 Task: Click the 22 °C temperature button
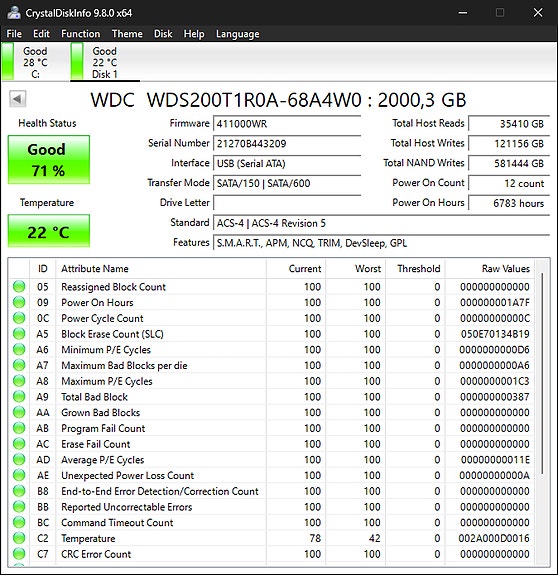pos(49,231)
